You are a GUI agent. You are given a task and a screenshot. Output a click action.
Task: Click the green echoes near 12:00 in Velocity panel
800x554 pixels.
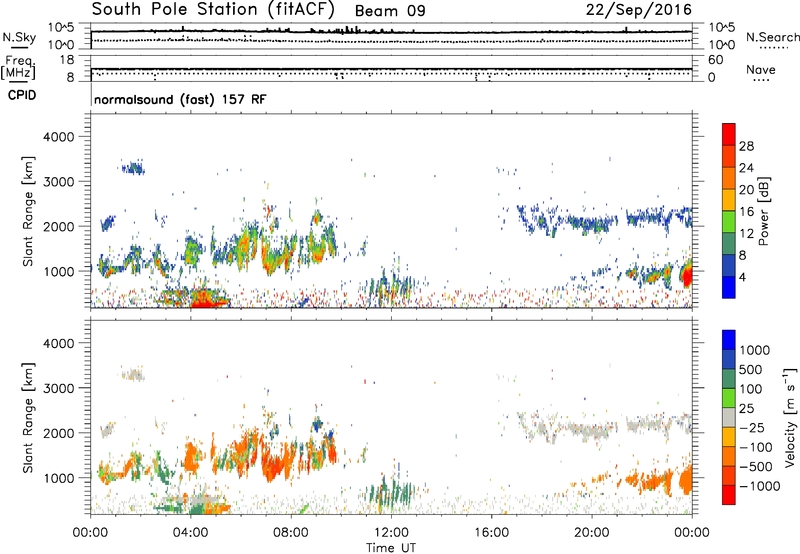point(391,491)
